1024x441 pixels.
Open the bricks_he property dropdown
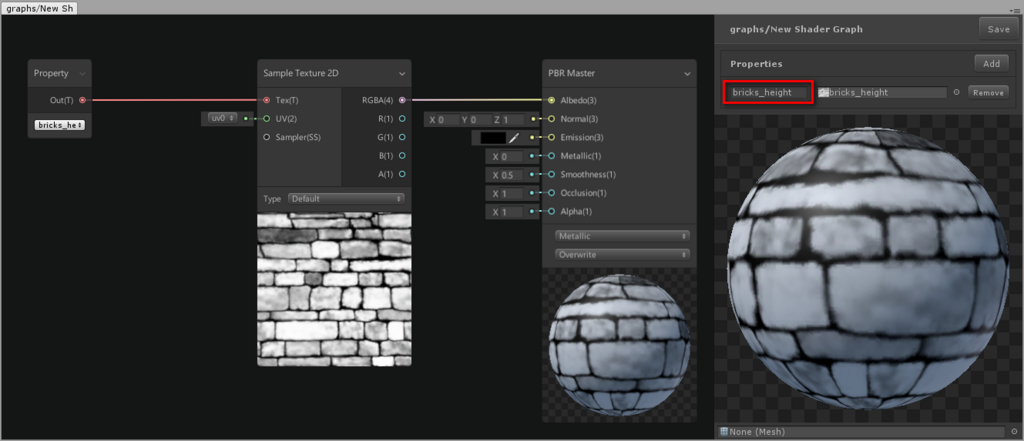click(x=59, y=125)
